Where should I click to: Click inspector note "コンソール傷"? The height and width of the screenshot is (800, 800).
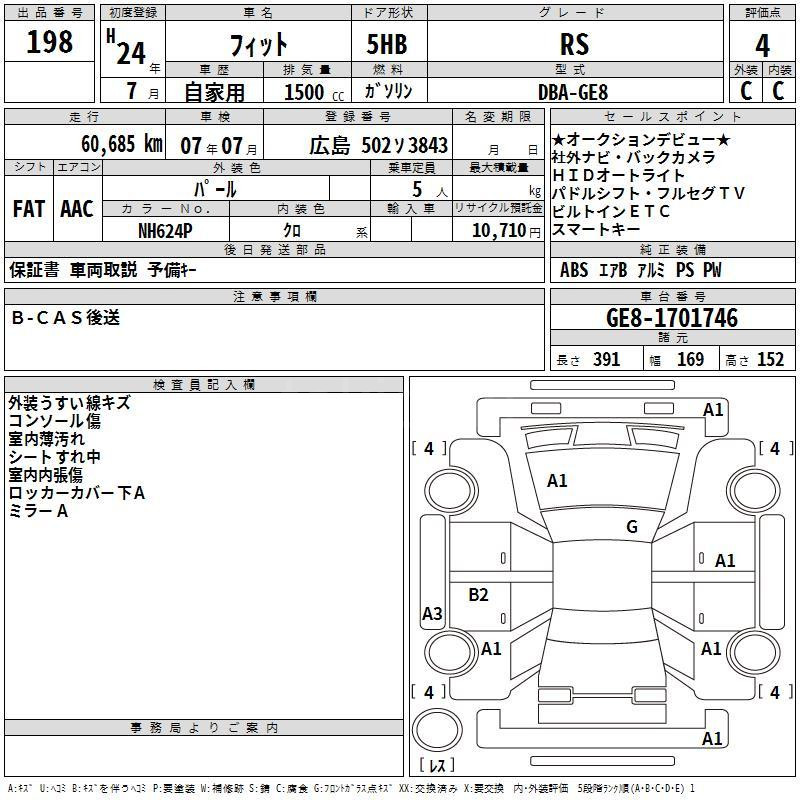coord(55,420)
